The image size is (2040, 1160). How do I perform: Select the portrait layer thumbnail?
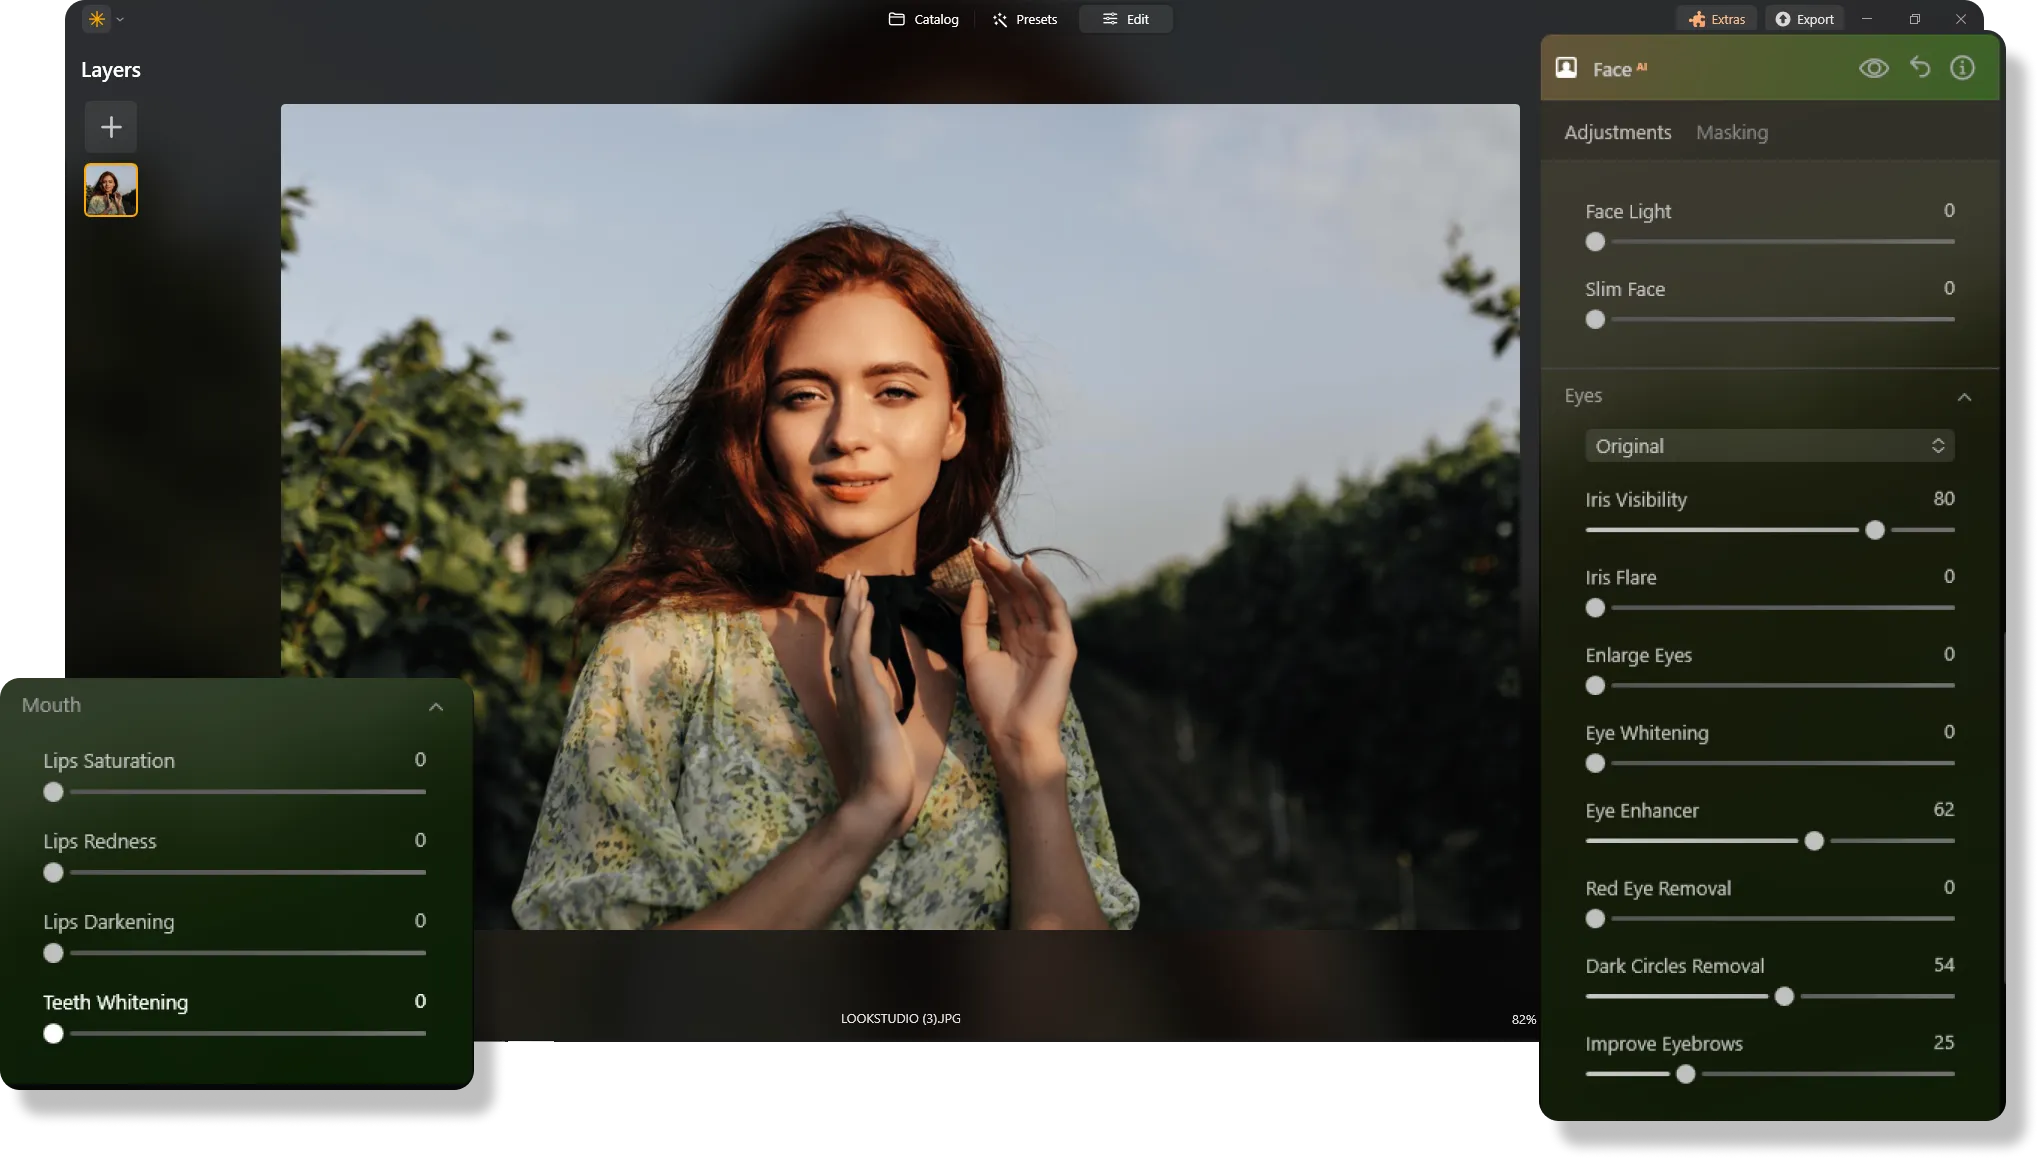(111, 190)
